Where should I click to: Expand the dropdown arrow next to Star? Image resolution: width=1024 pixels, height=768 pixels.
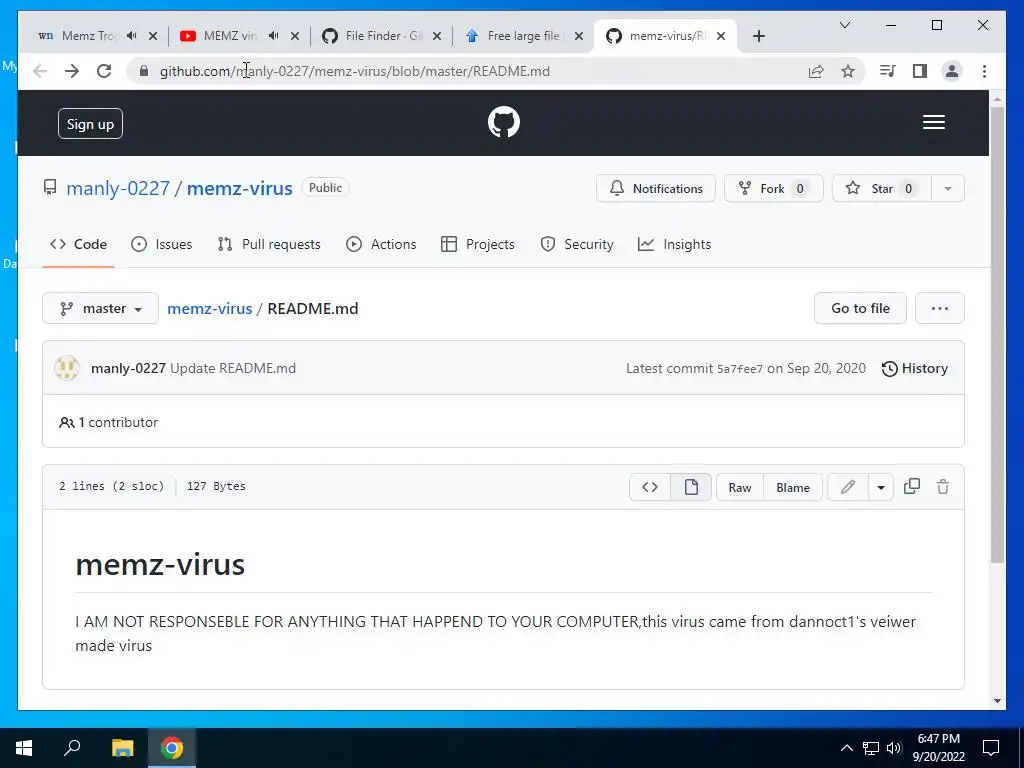[948, 188]
